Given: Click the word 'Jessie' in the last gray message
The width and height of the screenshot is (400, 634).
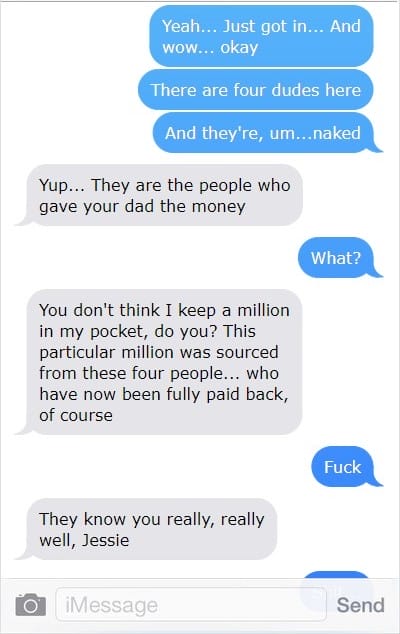Looking at the screenshot, I should coord(106,540).
